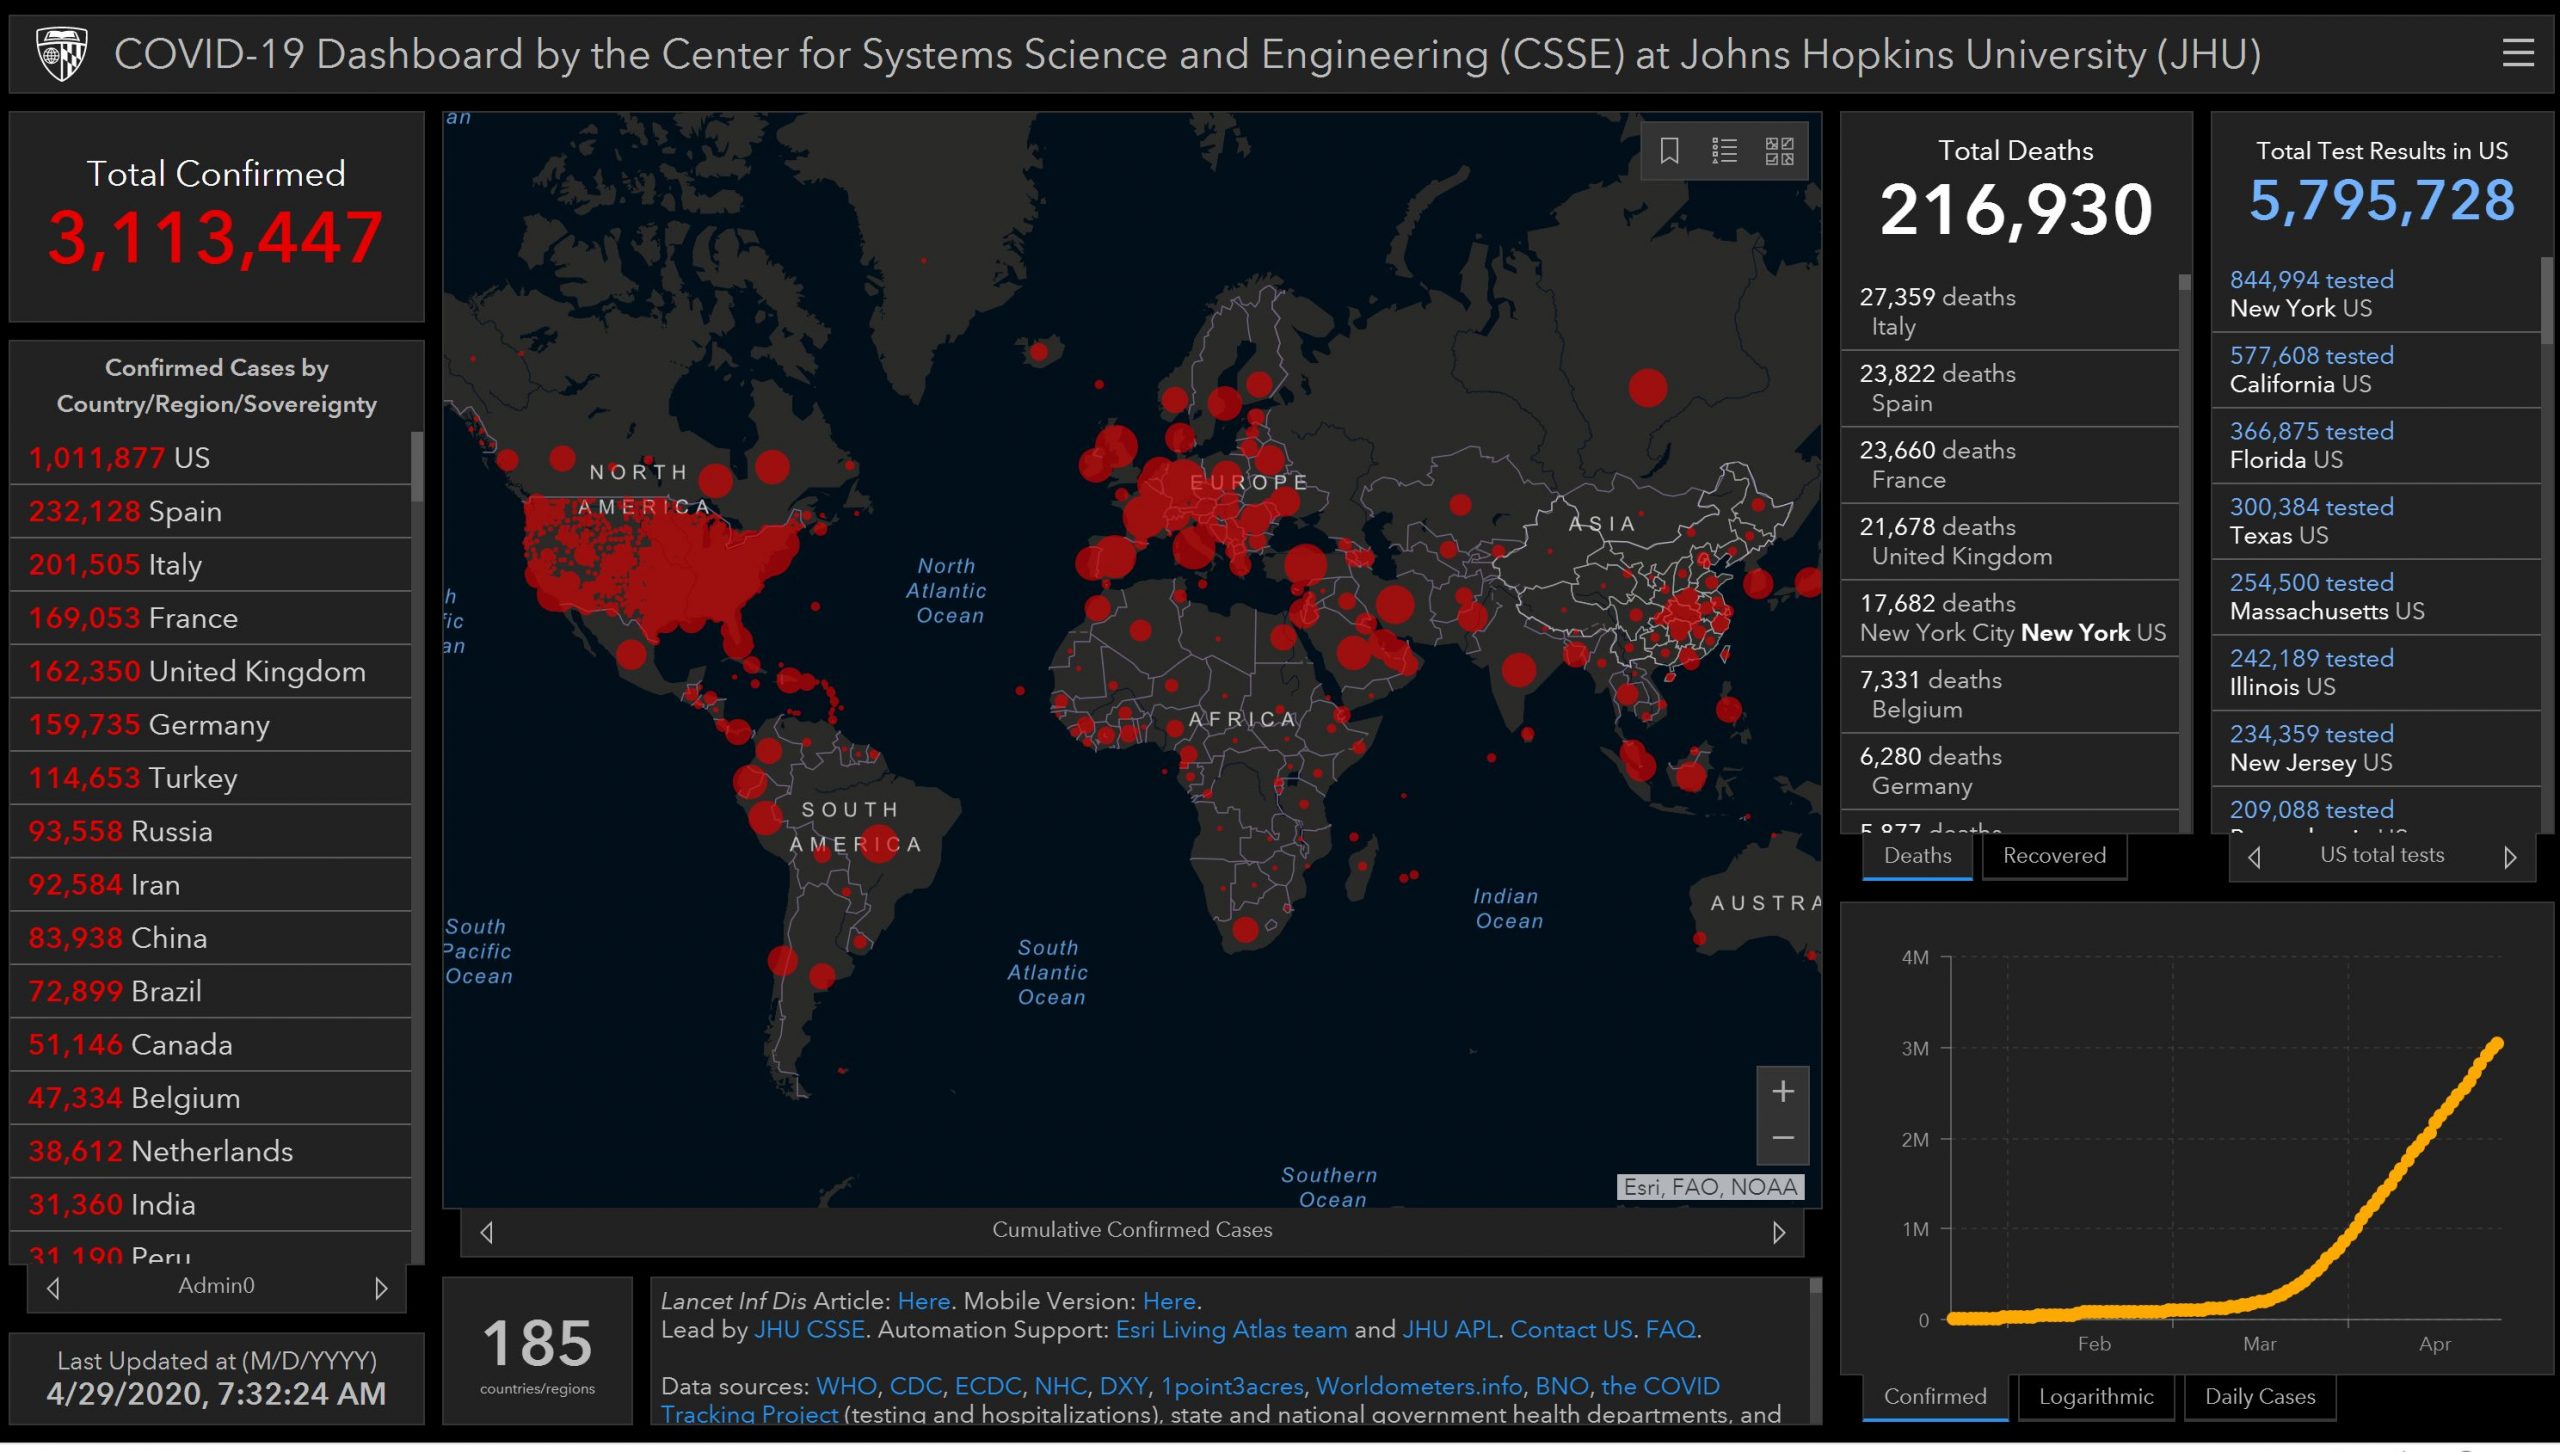Zoom in on the map with plus button
Image resolution: width=2560 pixels, height=1452 pixels.
click(1782, 1091)
